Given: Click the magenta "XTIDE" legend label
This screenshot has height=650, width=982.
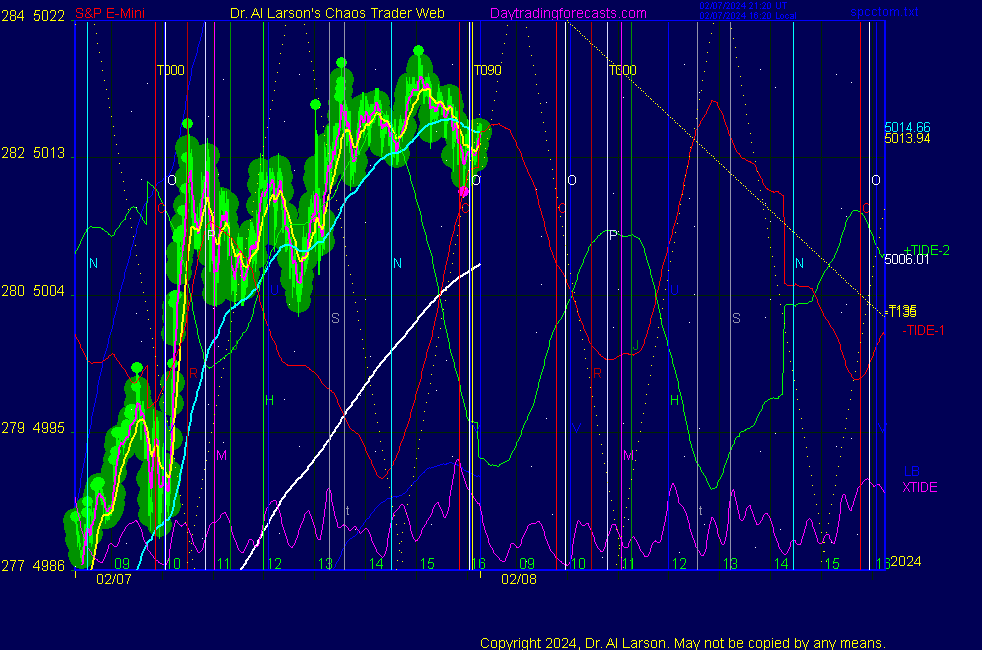Looking at the screenshot, I should point(919,487).
